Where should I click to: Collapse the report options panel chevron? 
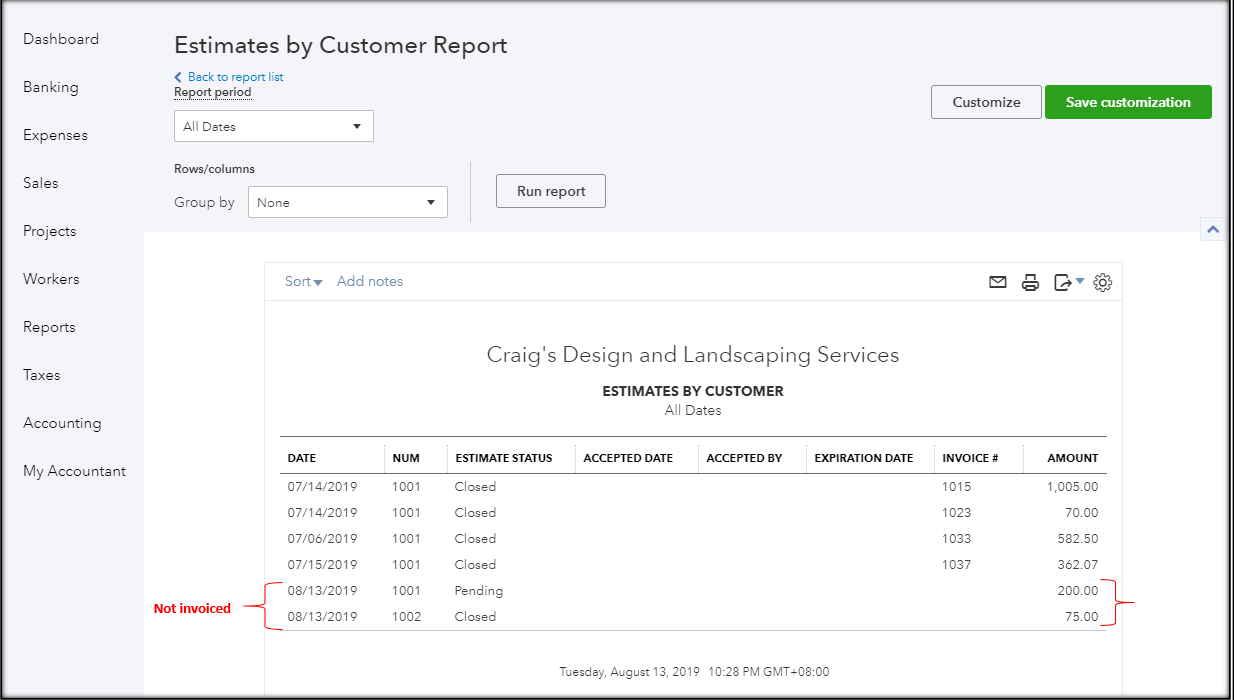coord(1213,230)
